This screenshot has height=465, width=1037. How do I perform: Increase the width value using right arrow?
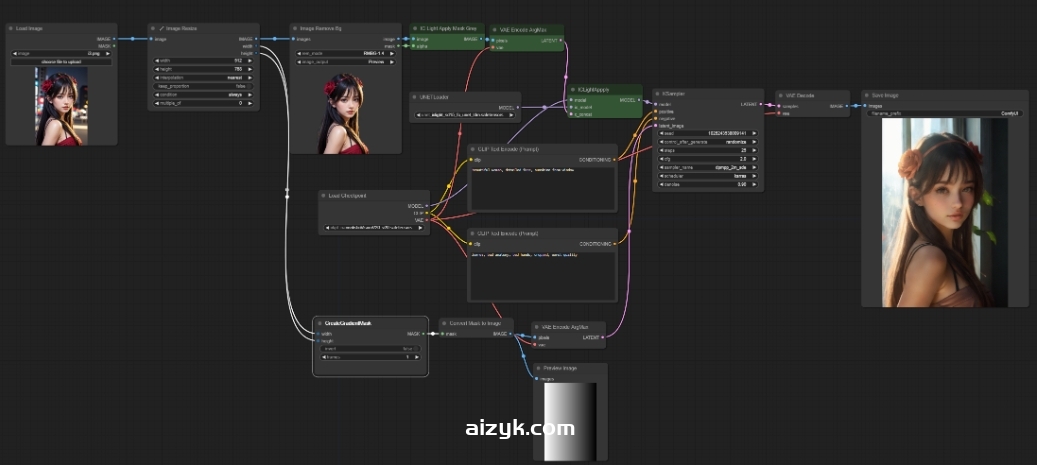point(253,60)
